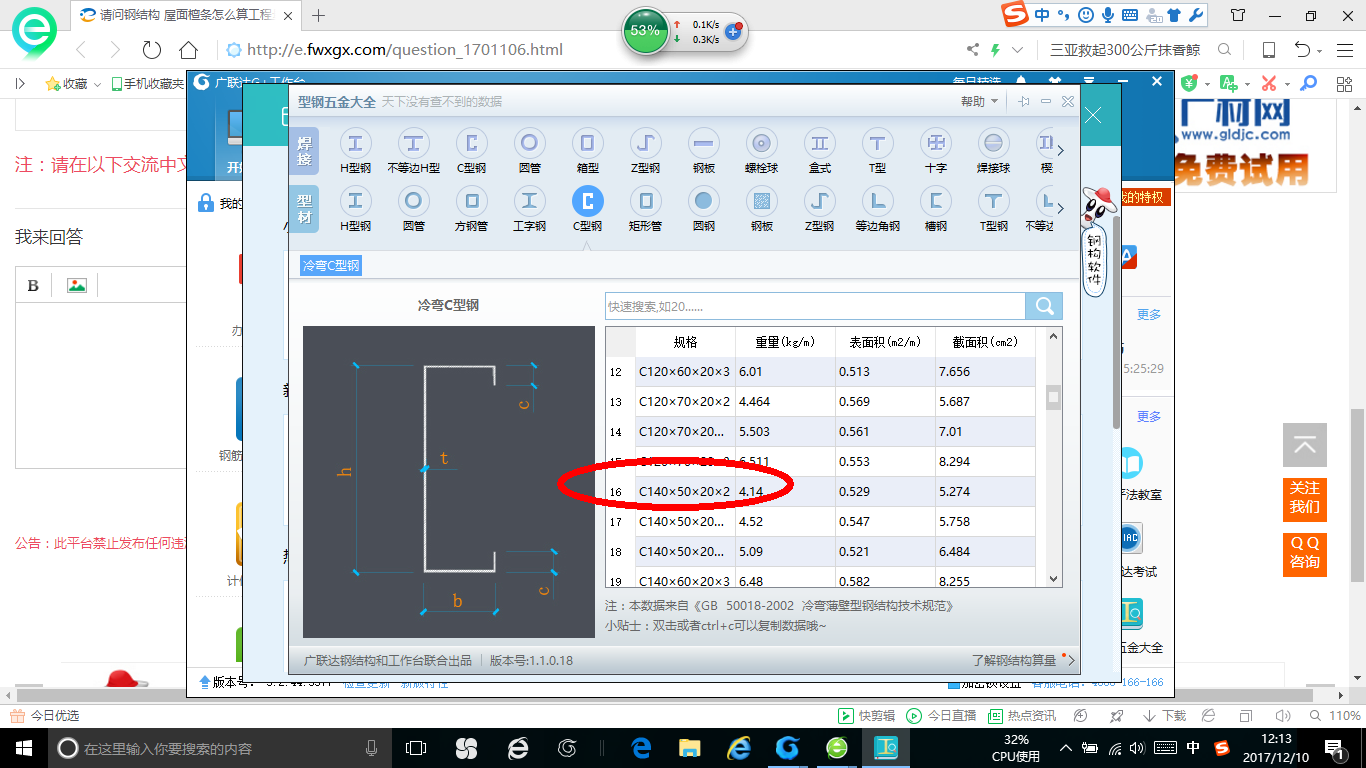Switch to the 型材 category tab
Screen dimensions: 1366x768
pos(304,209)
